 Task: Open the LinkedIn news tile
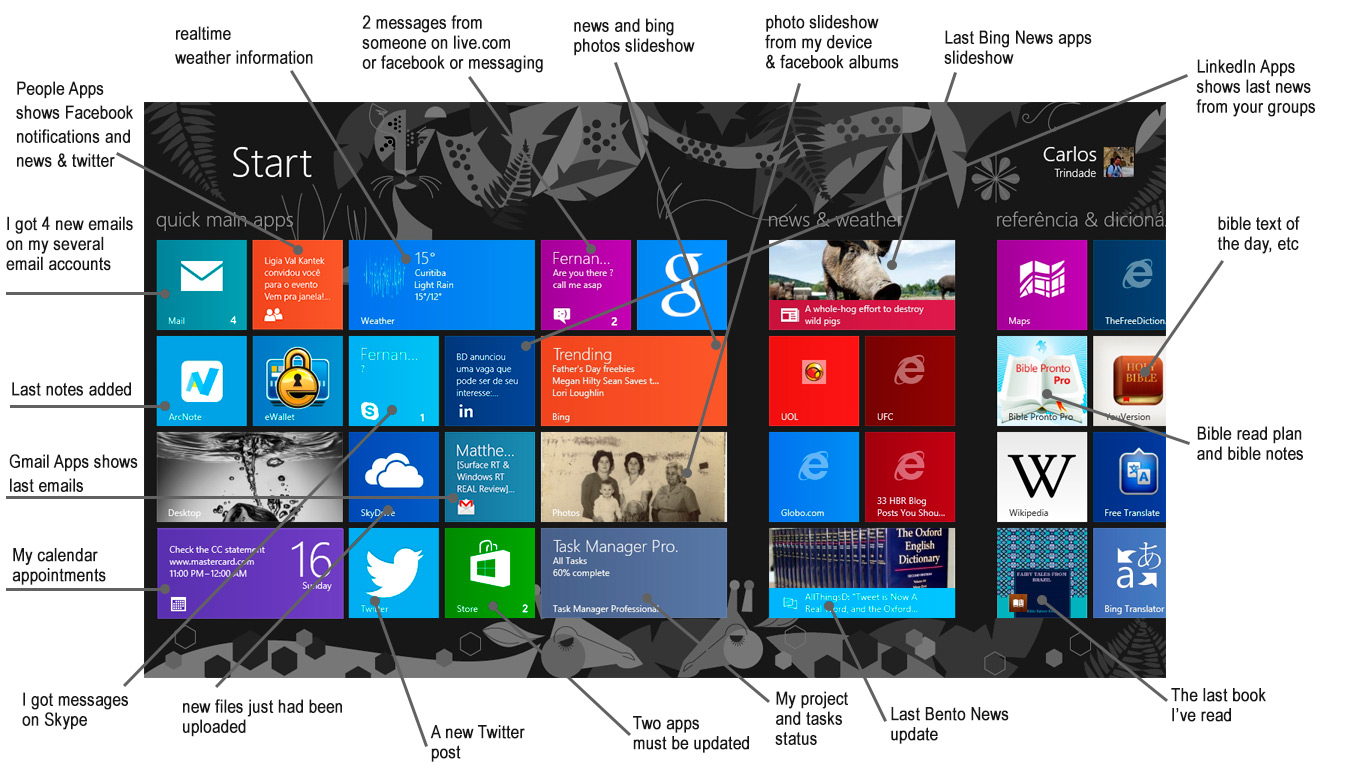coord(489,380)
